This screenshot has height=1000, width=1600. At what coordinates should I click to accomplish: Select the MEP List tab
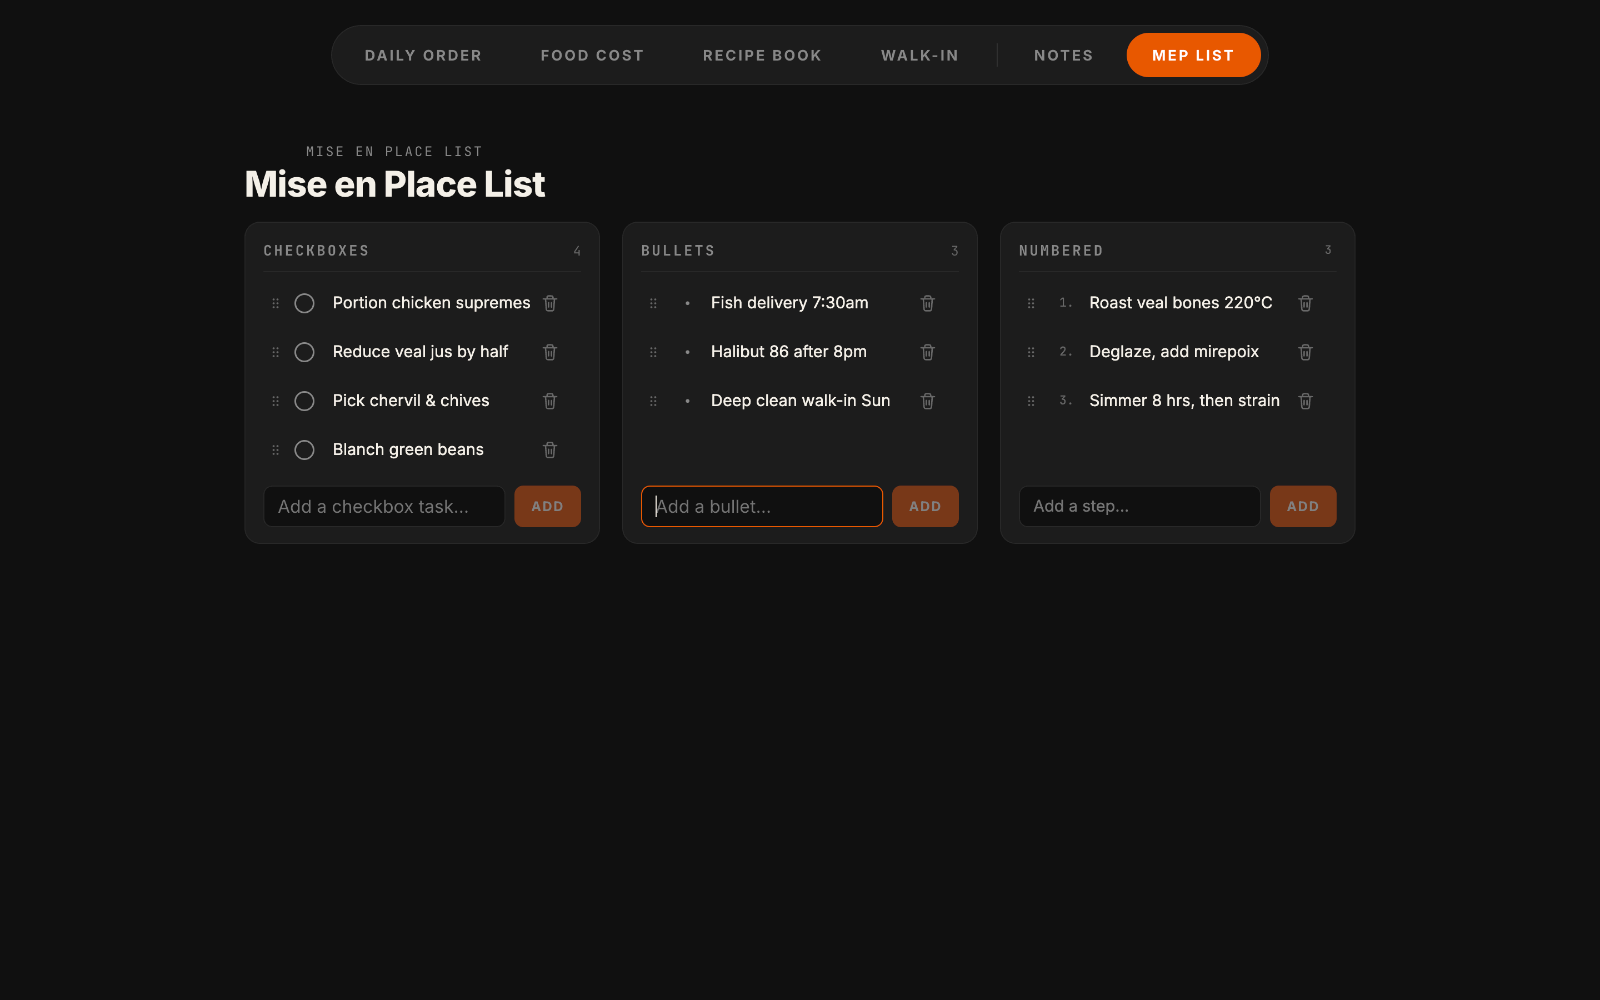pyautogui.click(x=1193, y=55)
